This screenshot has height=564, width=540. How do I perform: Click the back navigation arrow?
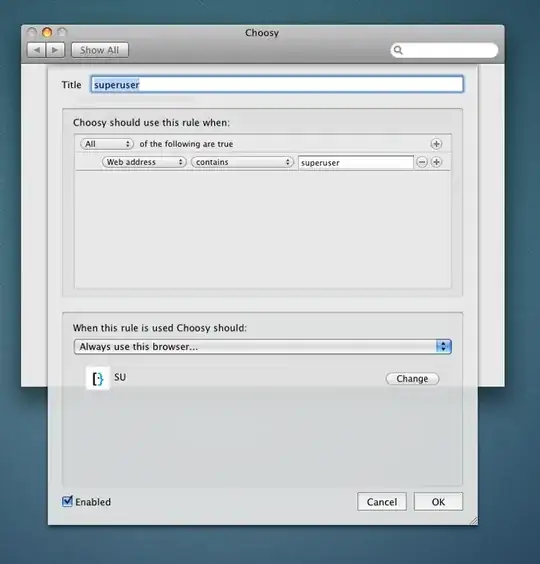[36, 50]
